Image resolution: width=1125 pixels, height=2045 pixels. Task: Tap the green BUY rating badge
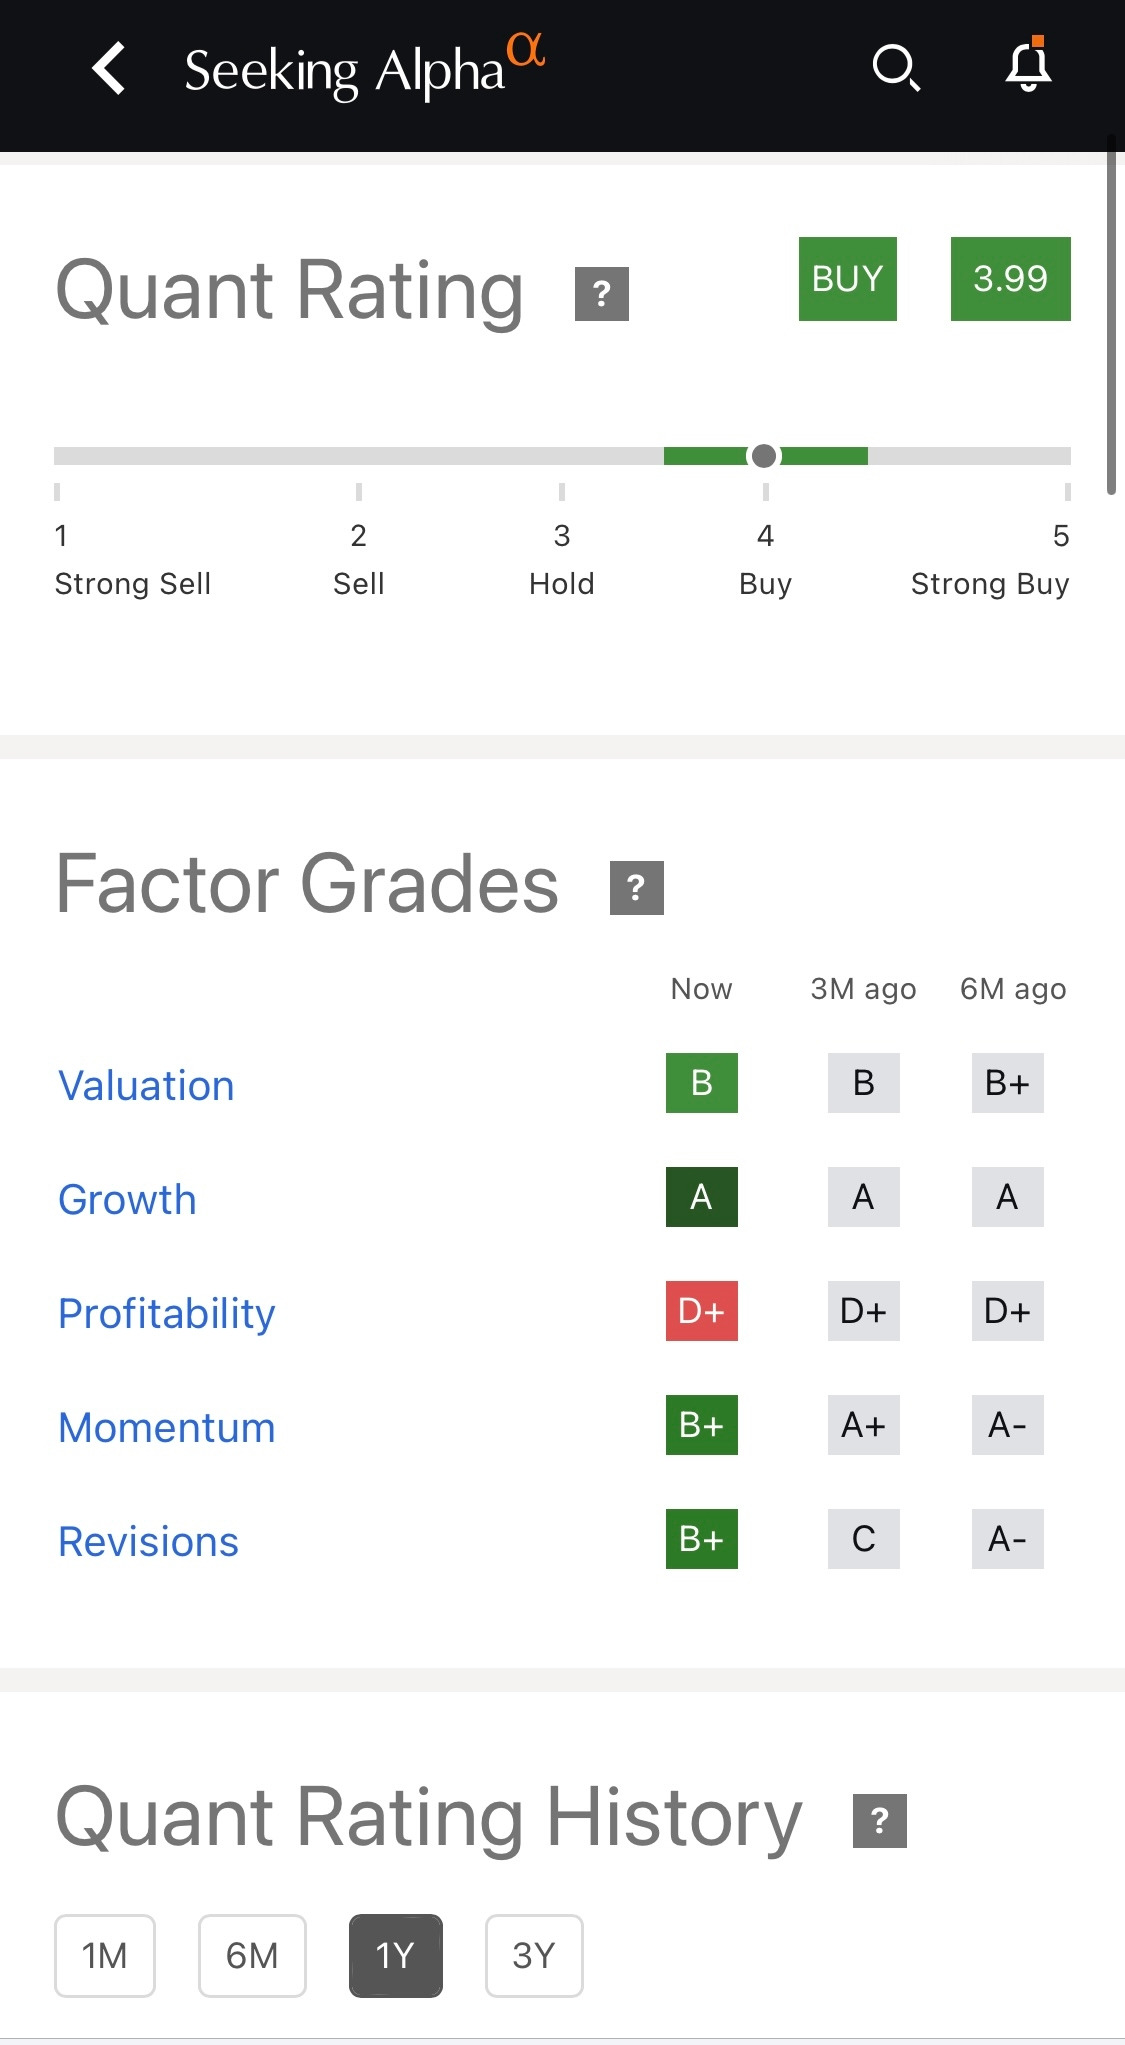[x=847, y=279]
